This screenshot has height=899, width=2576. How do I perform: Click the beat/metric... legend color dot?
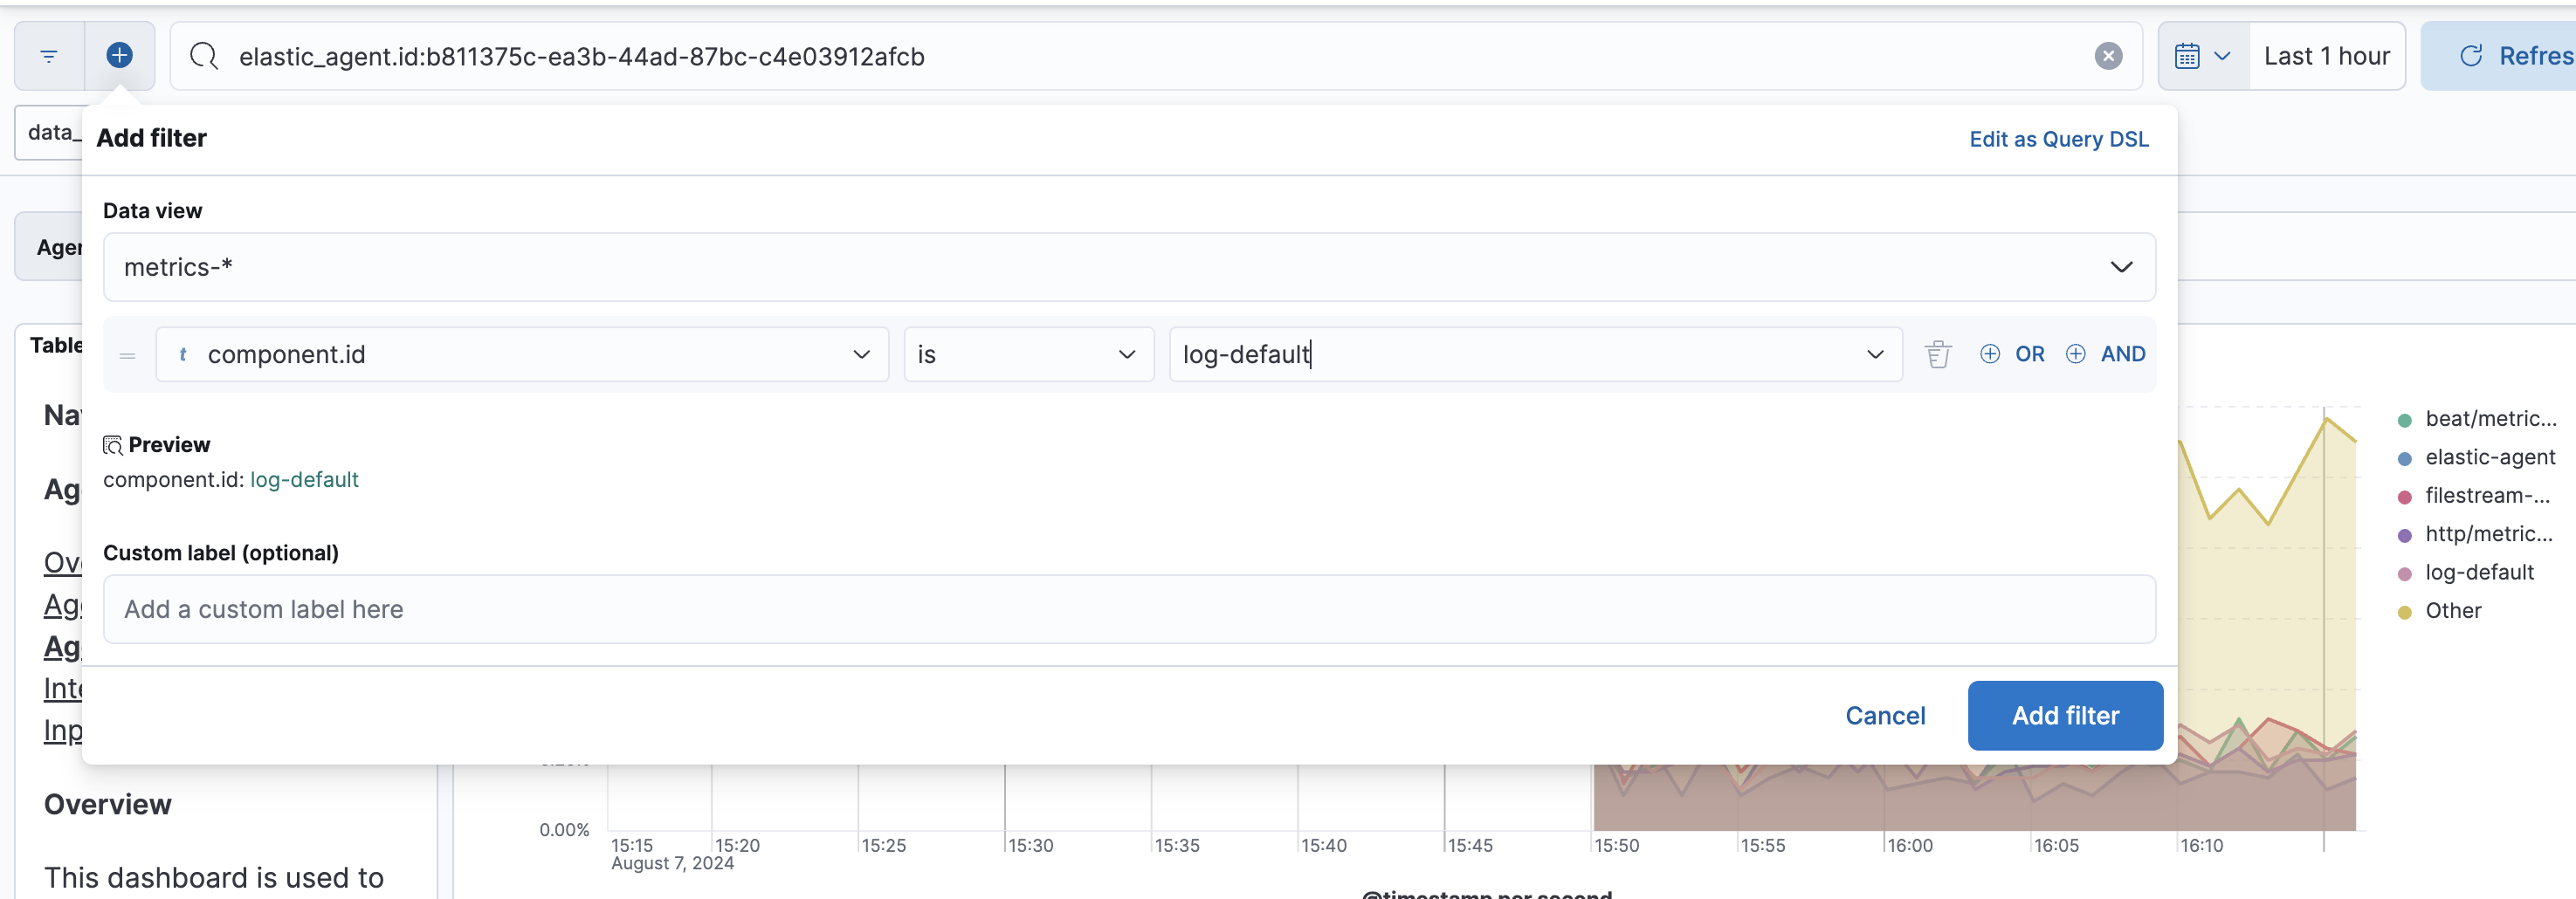coord(2404,420)
